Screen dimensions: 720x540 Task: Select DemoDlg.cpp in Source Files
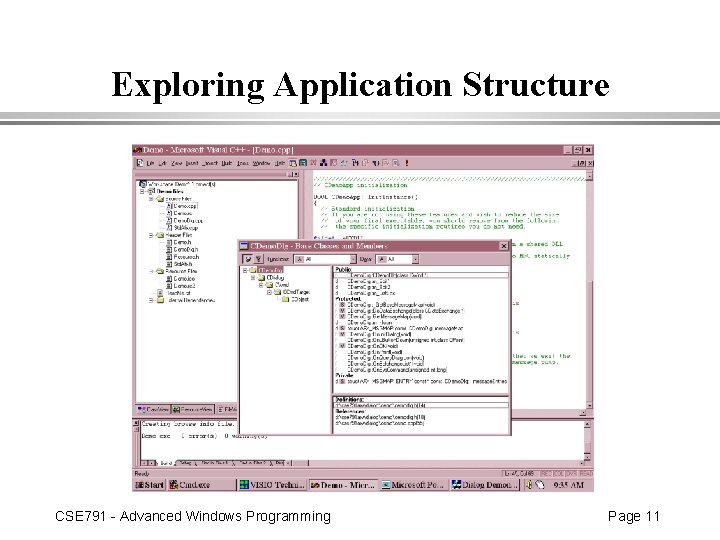pyautogui.click(x=184, y=221)
